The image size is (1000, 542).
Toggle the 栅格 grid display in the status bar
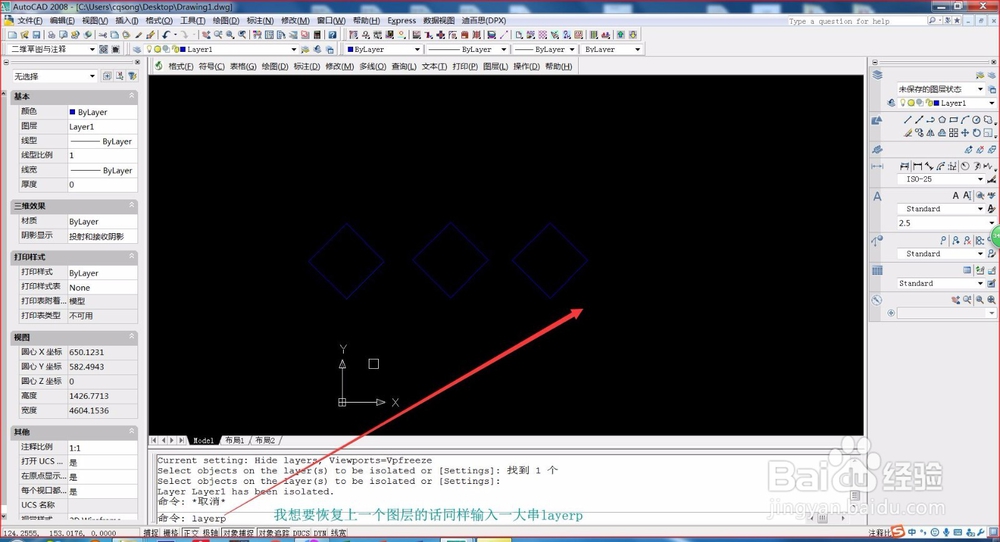(x=171, y=532)
